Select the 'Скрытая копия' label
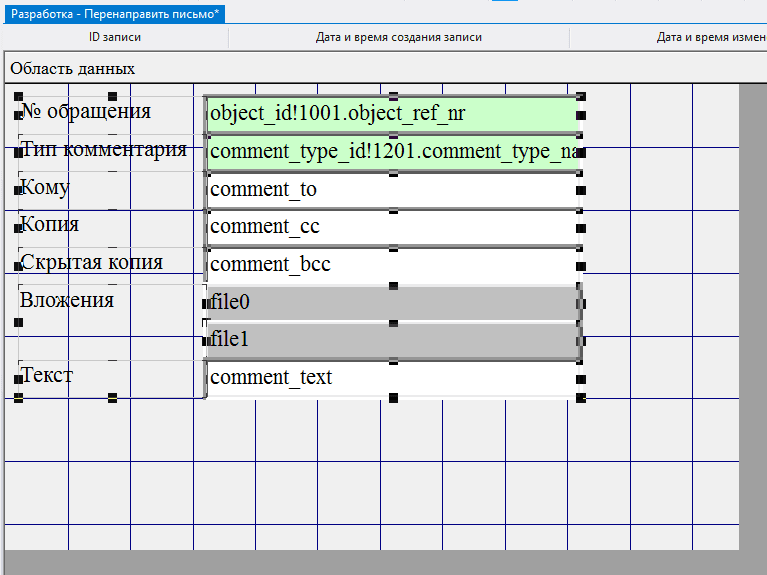This screenshot has height=575, width=767. [92, 262]
